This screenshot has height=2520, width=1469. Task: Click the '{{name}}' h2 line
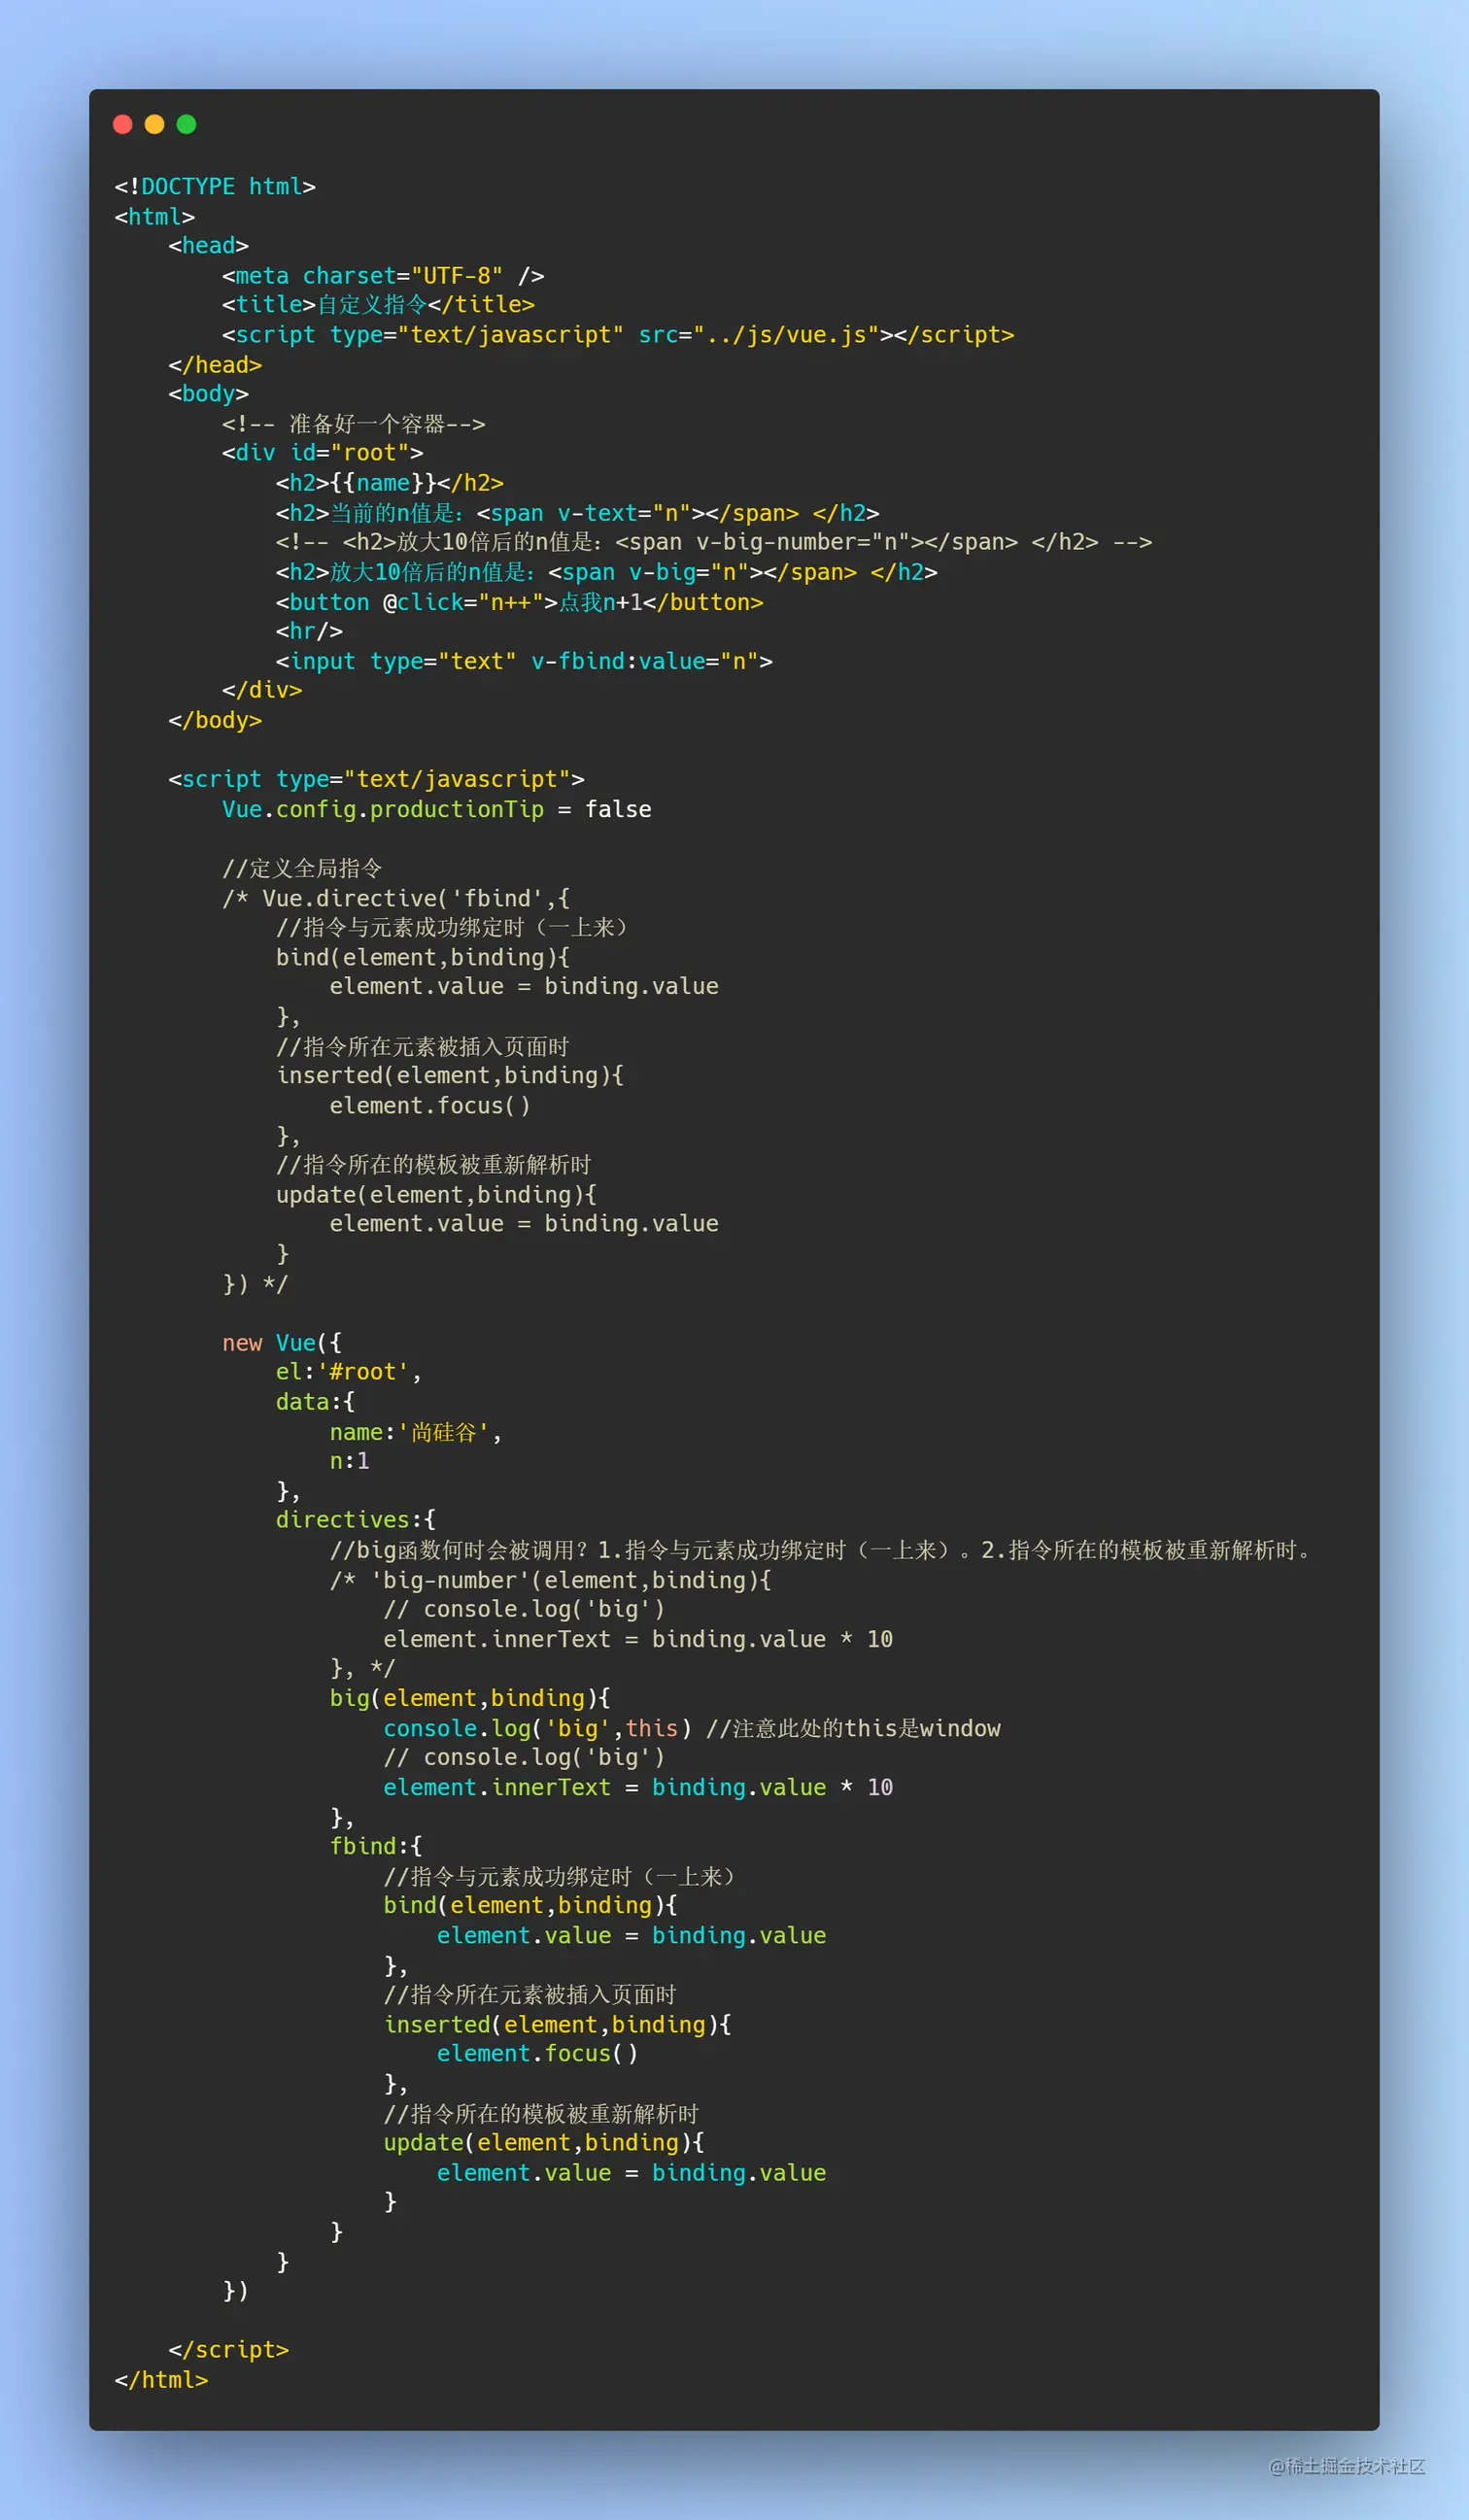(x=390, y=483)
